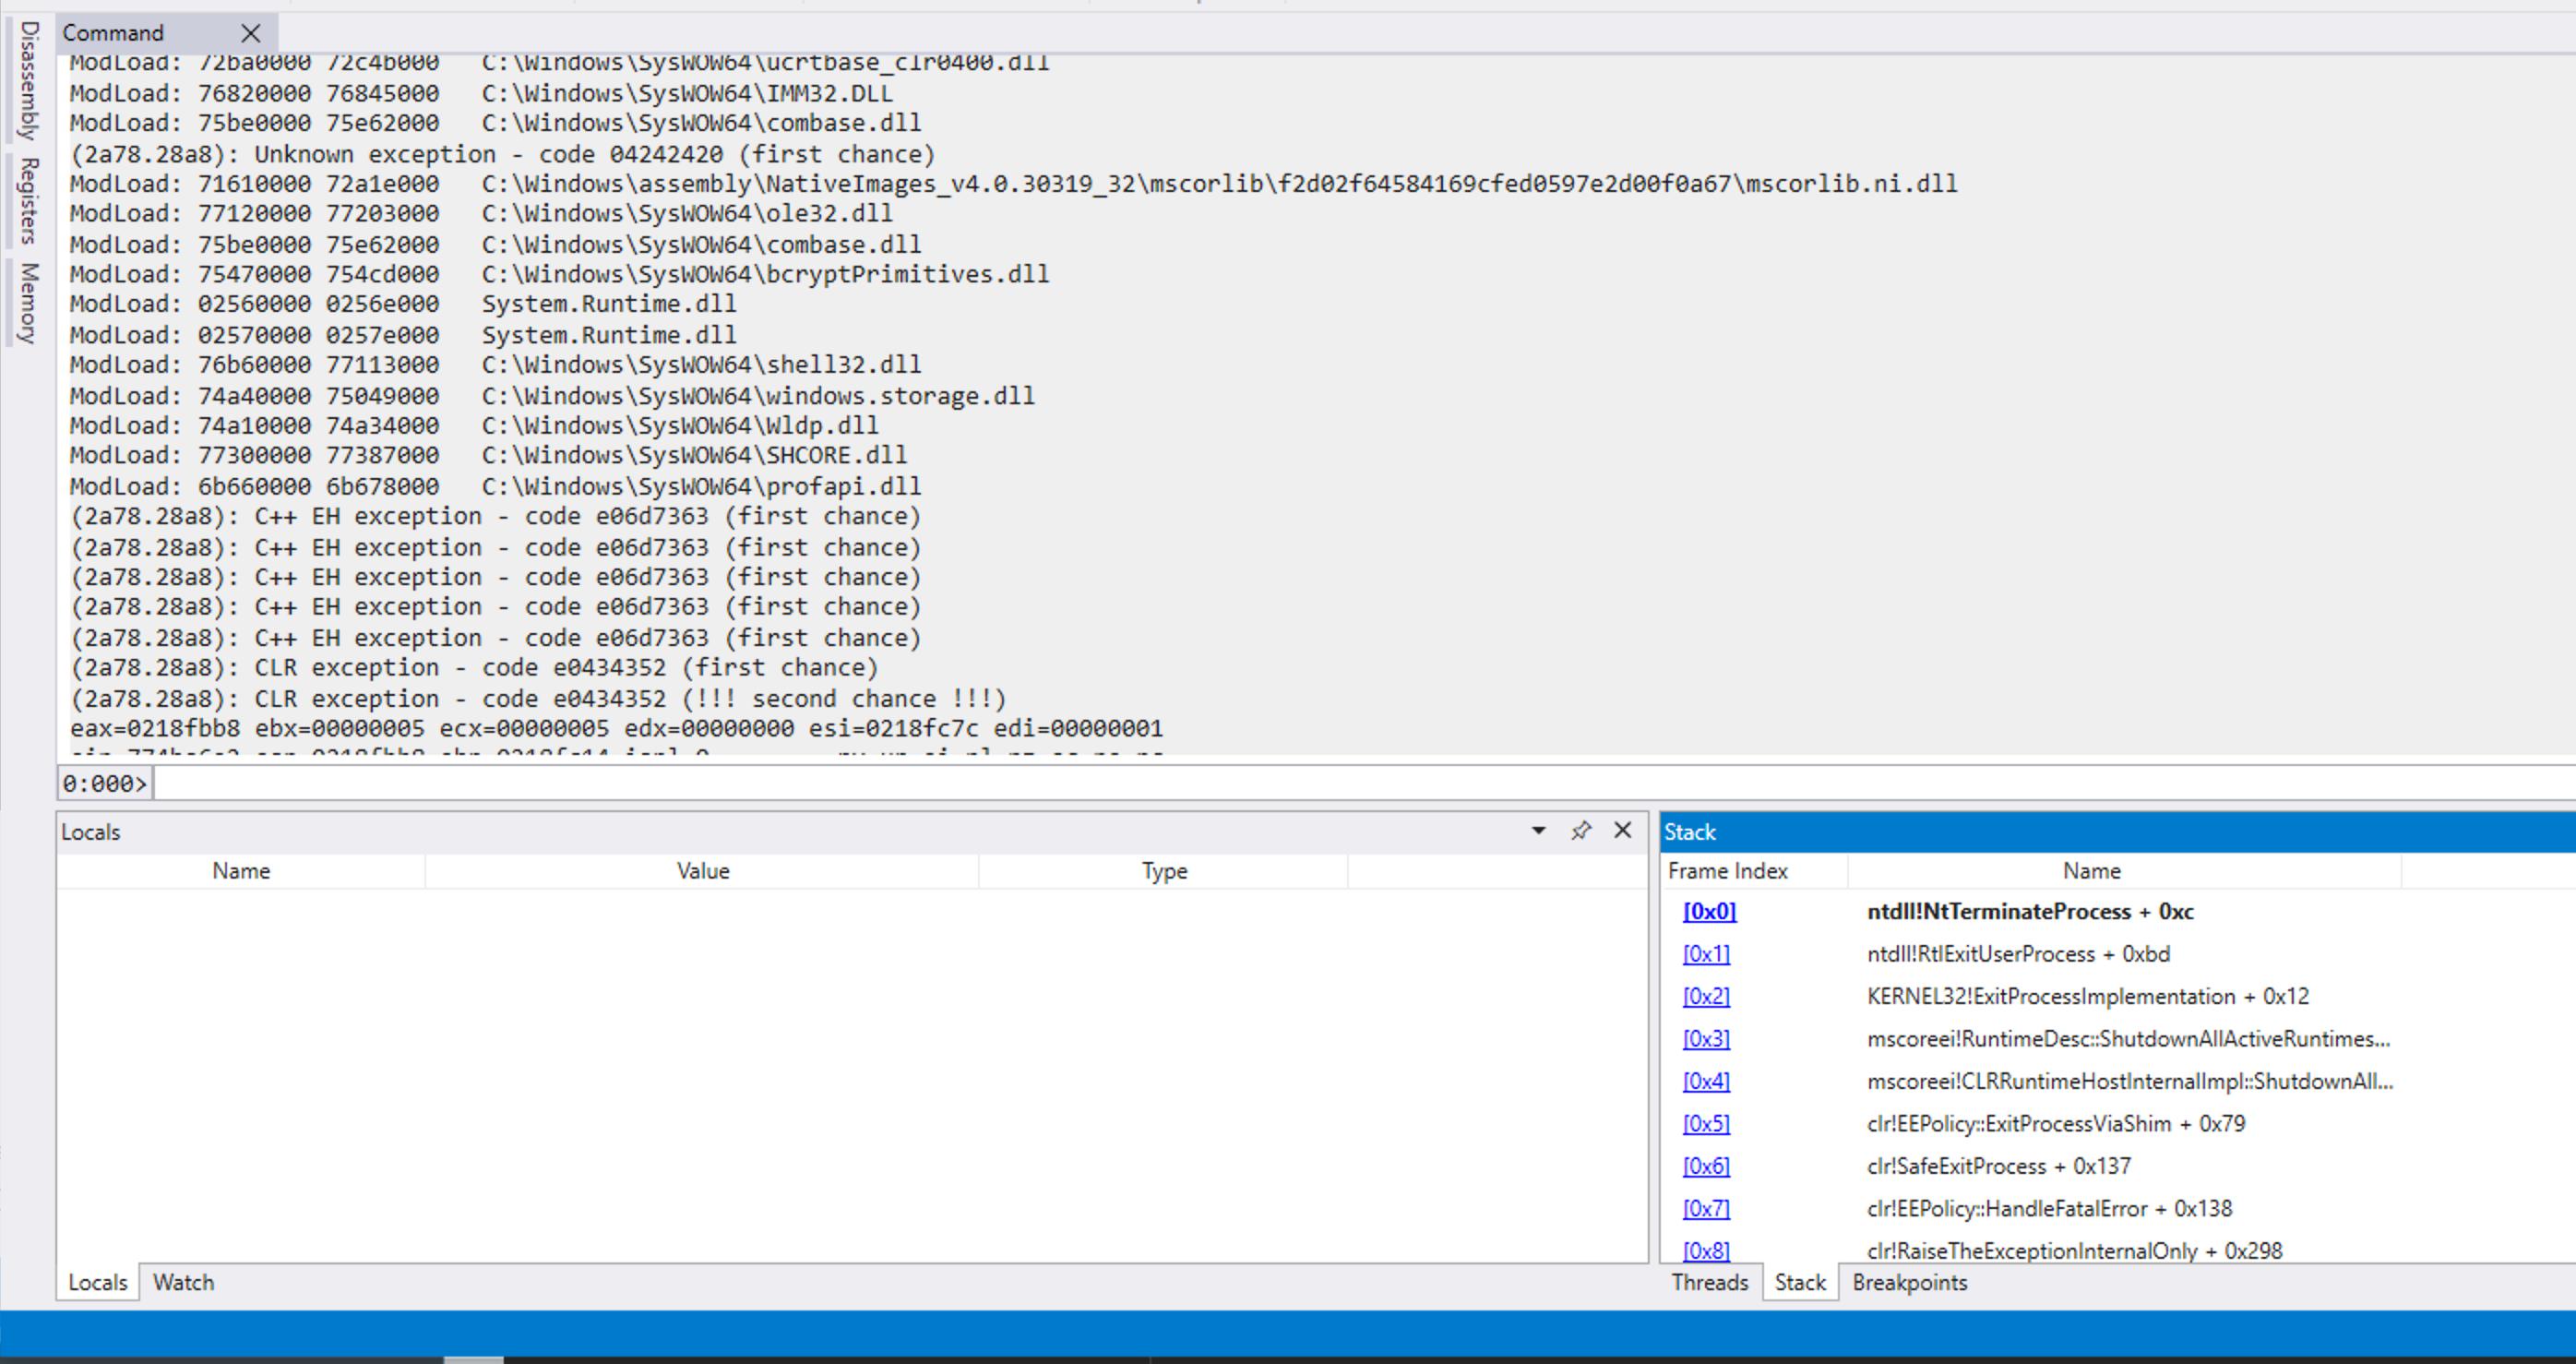2576x1364 pixels.
Task: Open stack frame 0x5 link
Action: point(1705,1124)
